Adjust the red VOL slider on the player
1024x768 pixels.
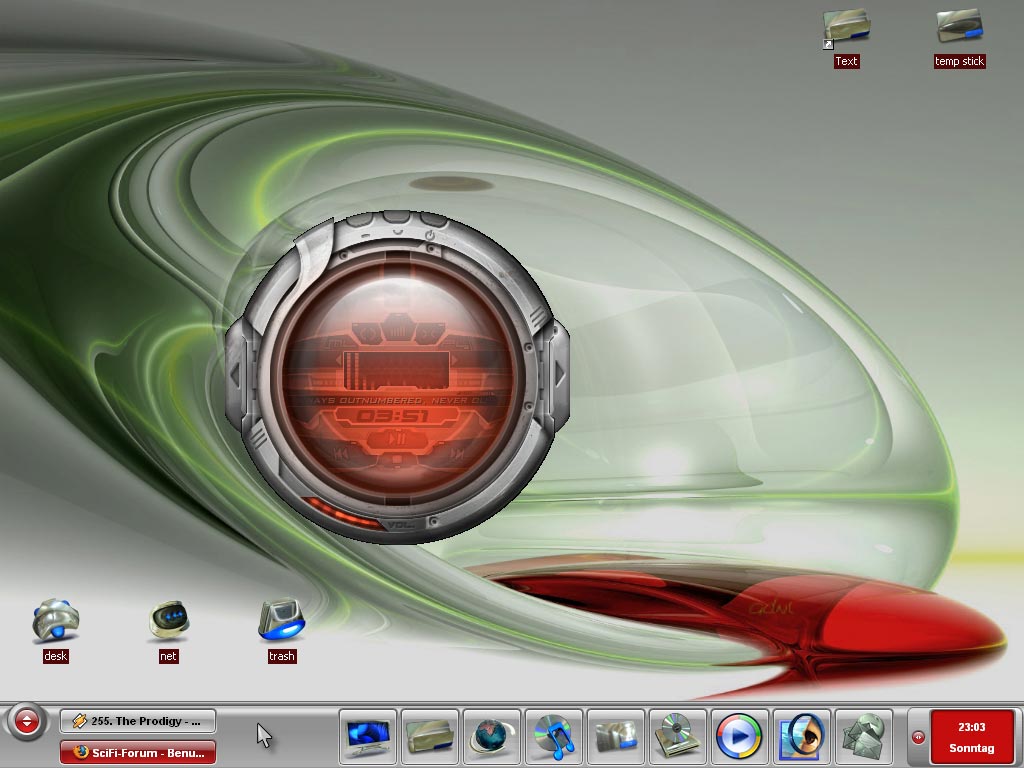(342, 512)
